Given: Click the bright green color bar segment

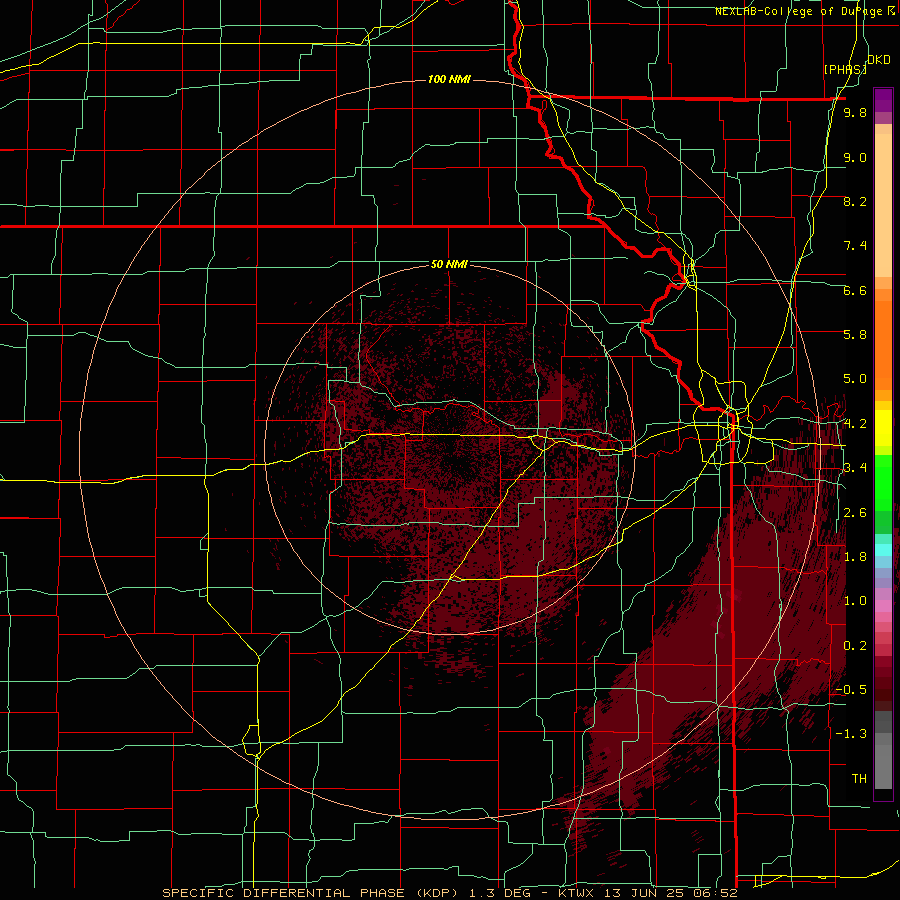Looking at the screenshot, I should 883,483.
